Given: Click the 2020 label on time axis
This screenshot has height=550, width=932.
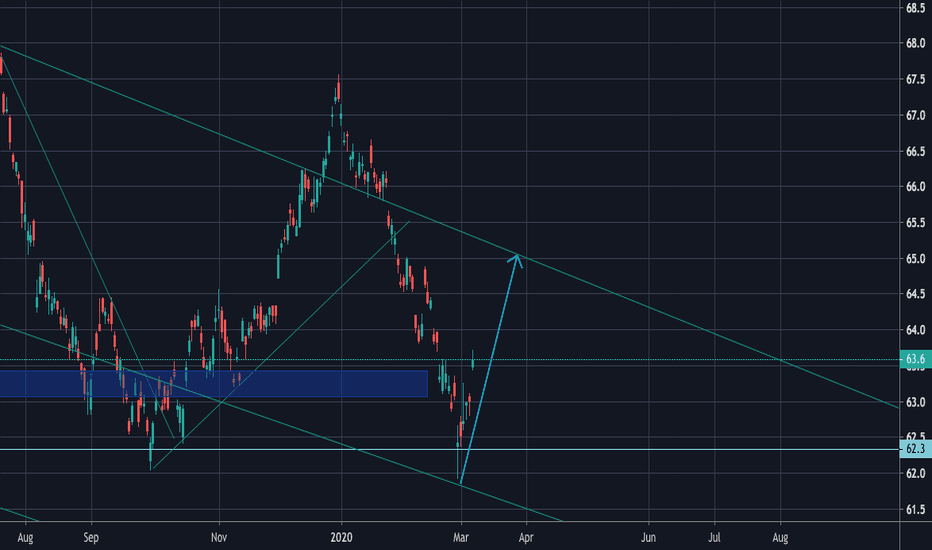Looking at the screenshot, I should [341, 538].
